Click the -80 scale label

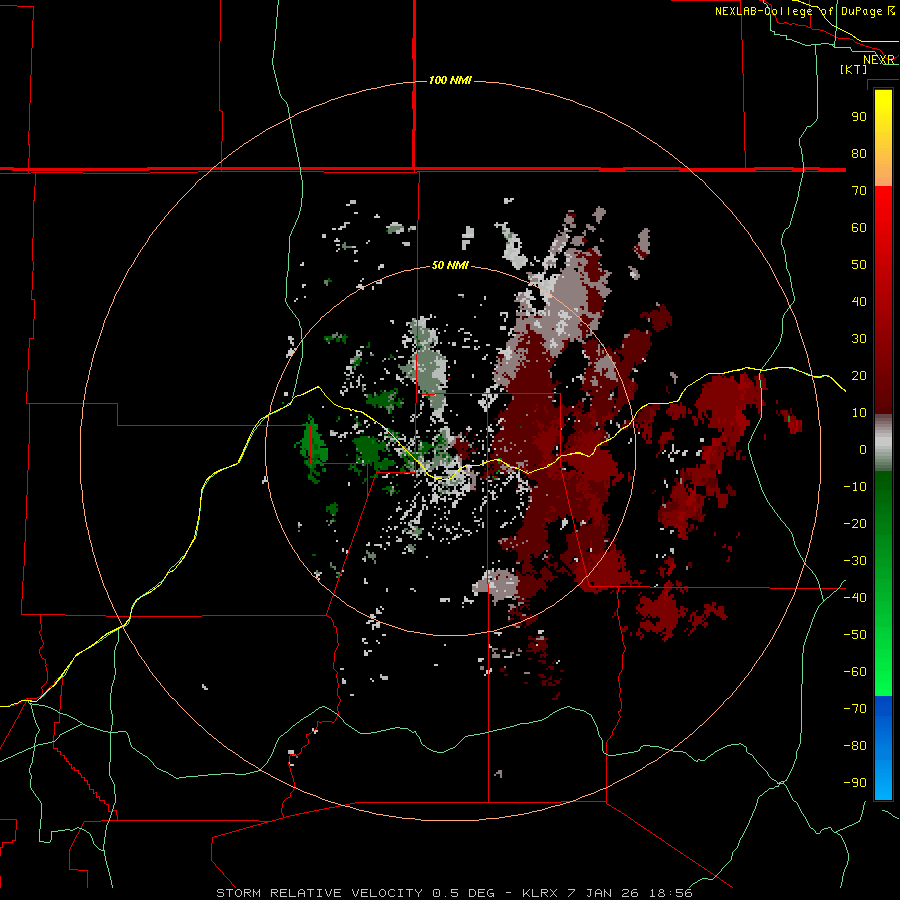[855, 746]
